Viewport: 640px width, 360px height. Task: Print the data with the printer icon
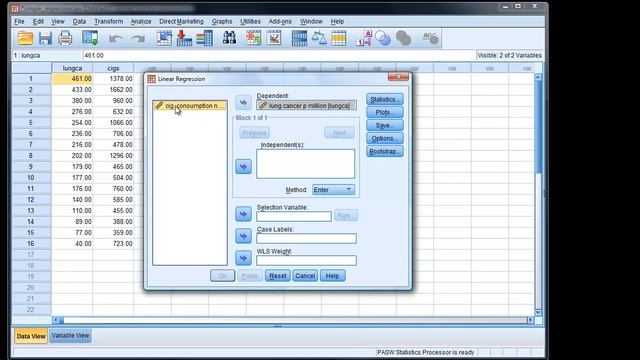click(x=65, y=38)
